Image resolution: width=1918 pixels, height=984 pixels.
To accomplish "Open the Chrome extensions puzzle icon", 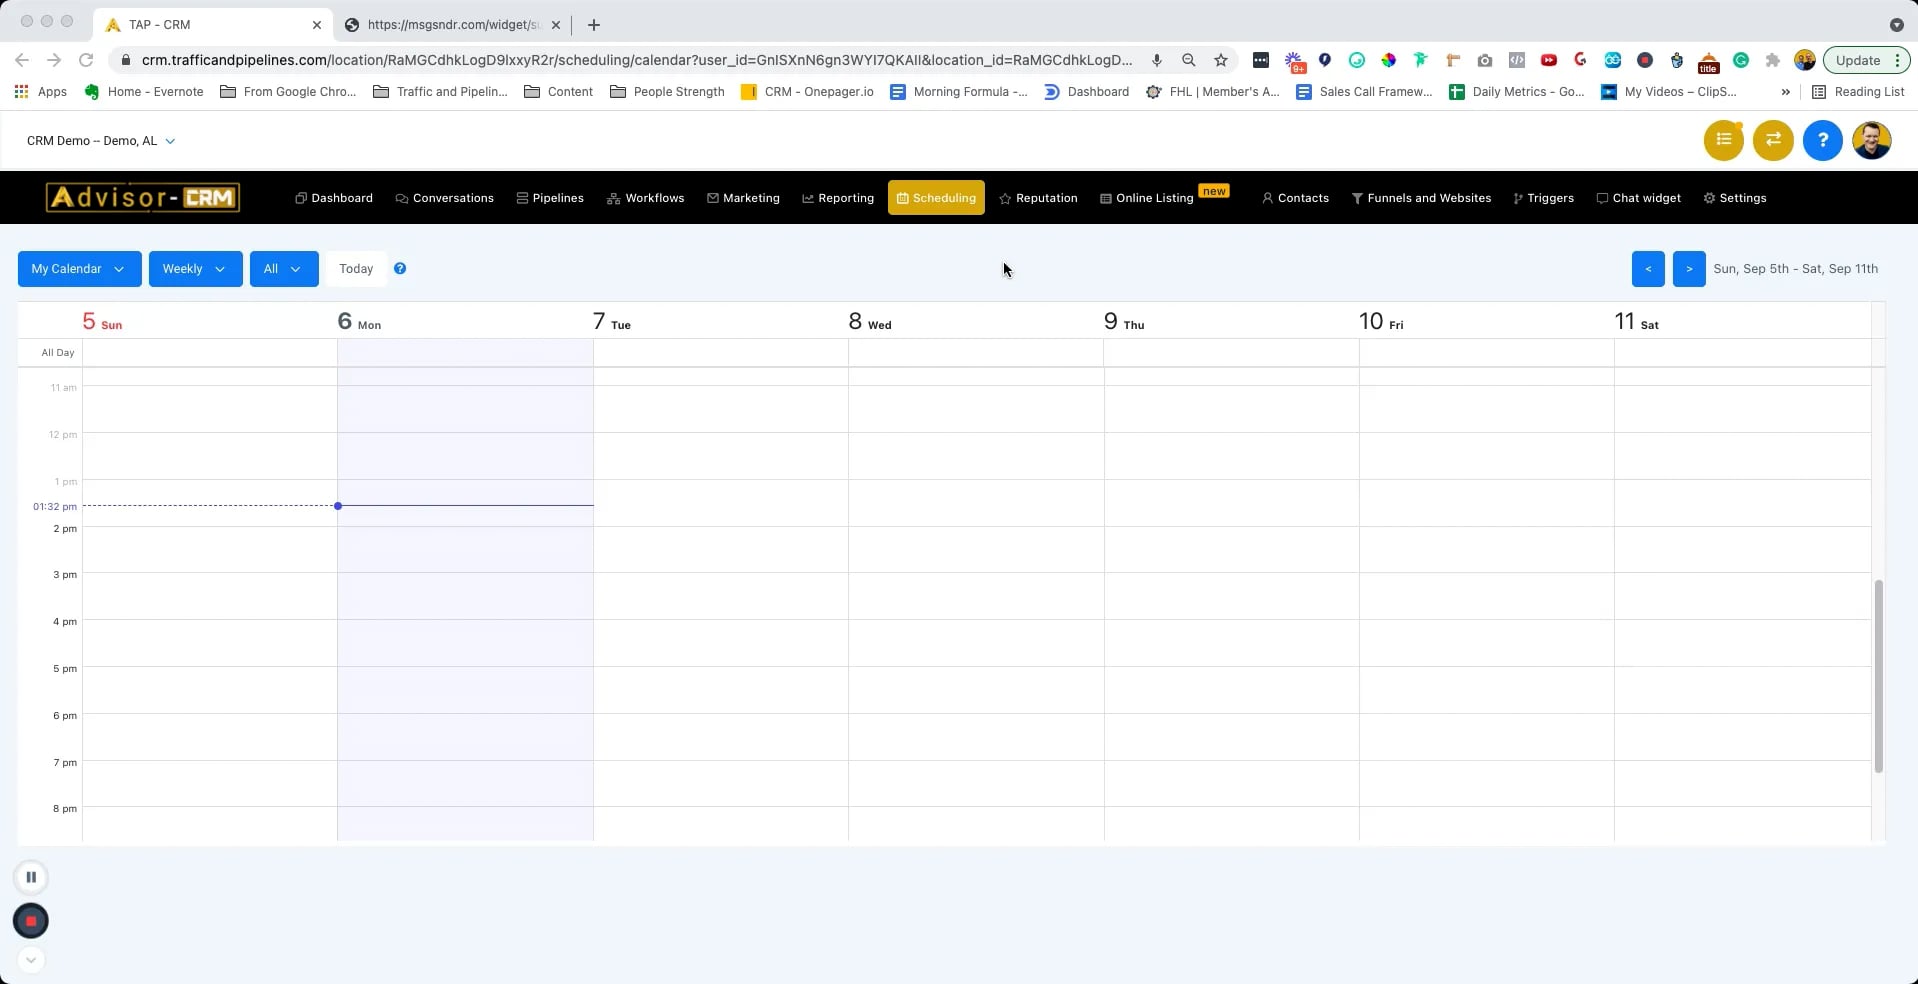I will tap(1773, 60).
